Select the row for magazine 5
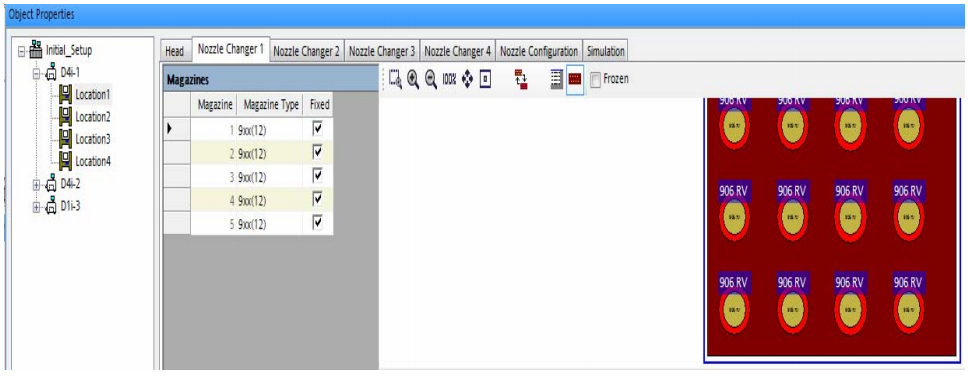 tap(248, 224)
